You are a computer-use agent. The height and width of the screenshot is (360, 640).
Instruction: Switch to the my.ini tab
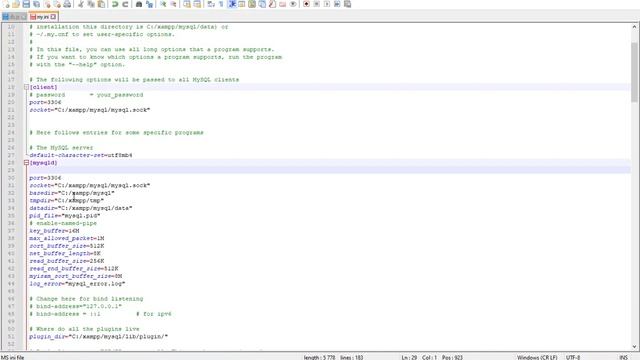42,17
